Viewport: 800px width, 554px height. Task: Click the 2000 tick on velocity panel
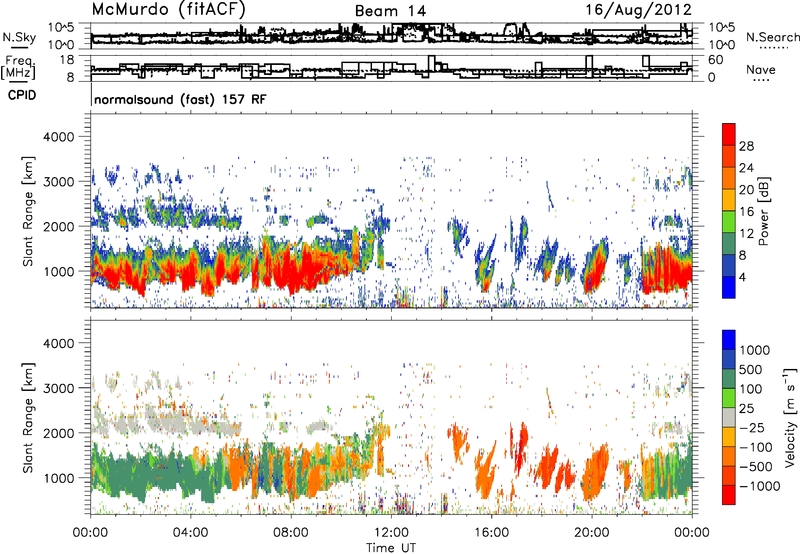coord(58,433)
